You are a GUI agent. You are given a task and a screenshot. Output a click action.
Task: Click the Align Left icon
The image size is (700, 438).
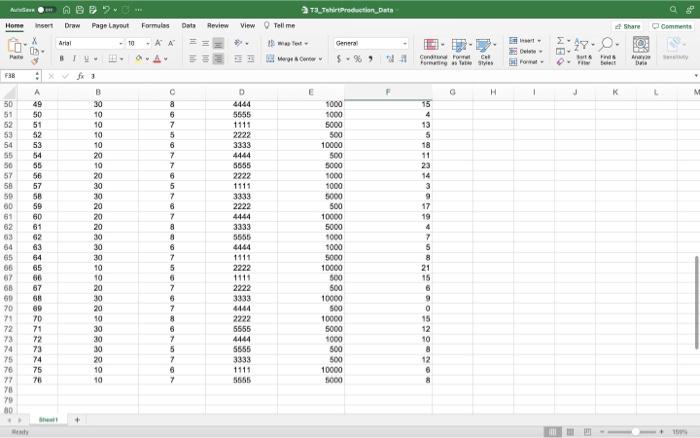pos(192,58)
